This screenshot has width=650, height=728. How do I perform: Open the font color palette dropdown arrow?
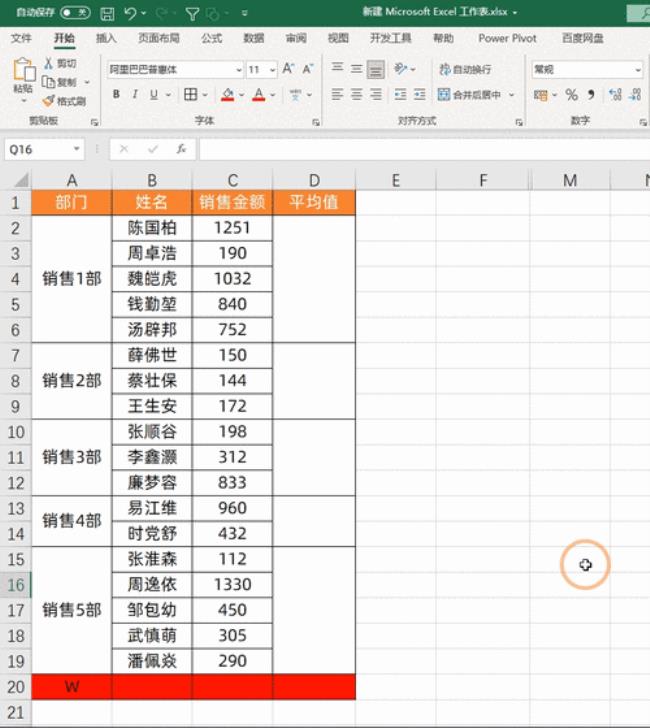273,95
